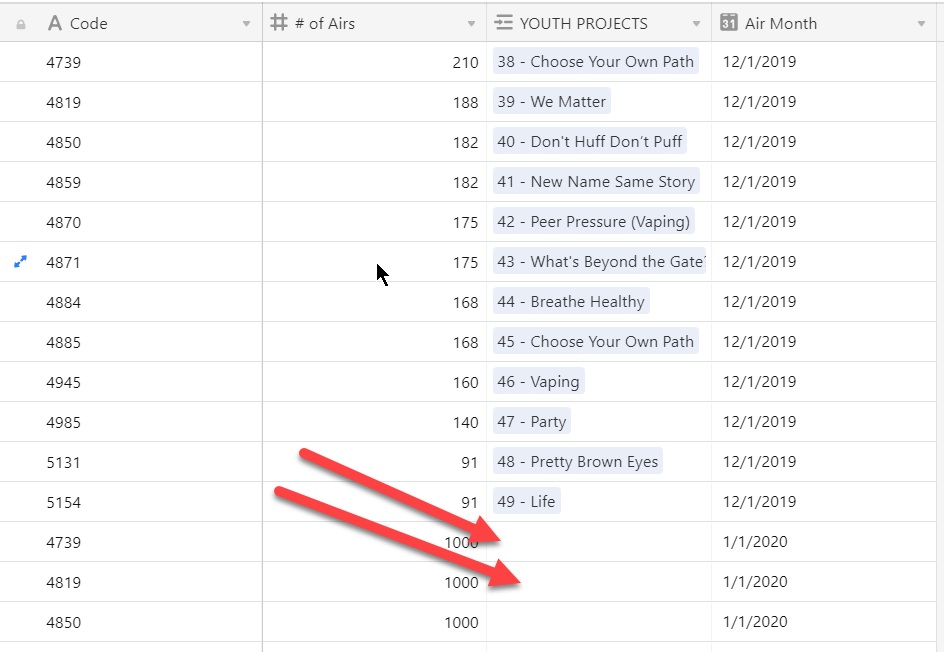Open linked record 48 - Pretty Brown Eyes
This screenshot has width=944, height=652.
[x=577, y=461]
